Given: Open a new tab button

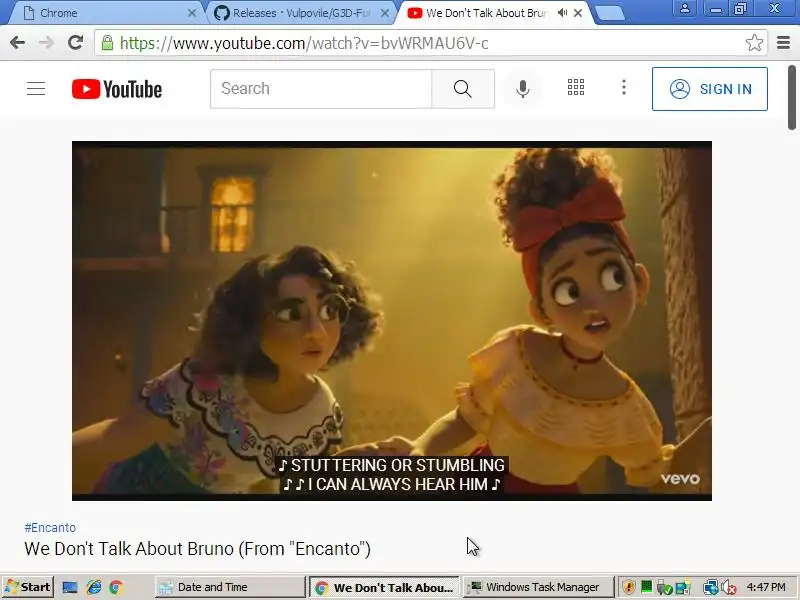Looking at the screenshot, I should [x=610, y=14].
